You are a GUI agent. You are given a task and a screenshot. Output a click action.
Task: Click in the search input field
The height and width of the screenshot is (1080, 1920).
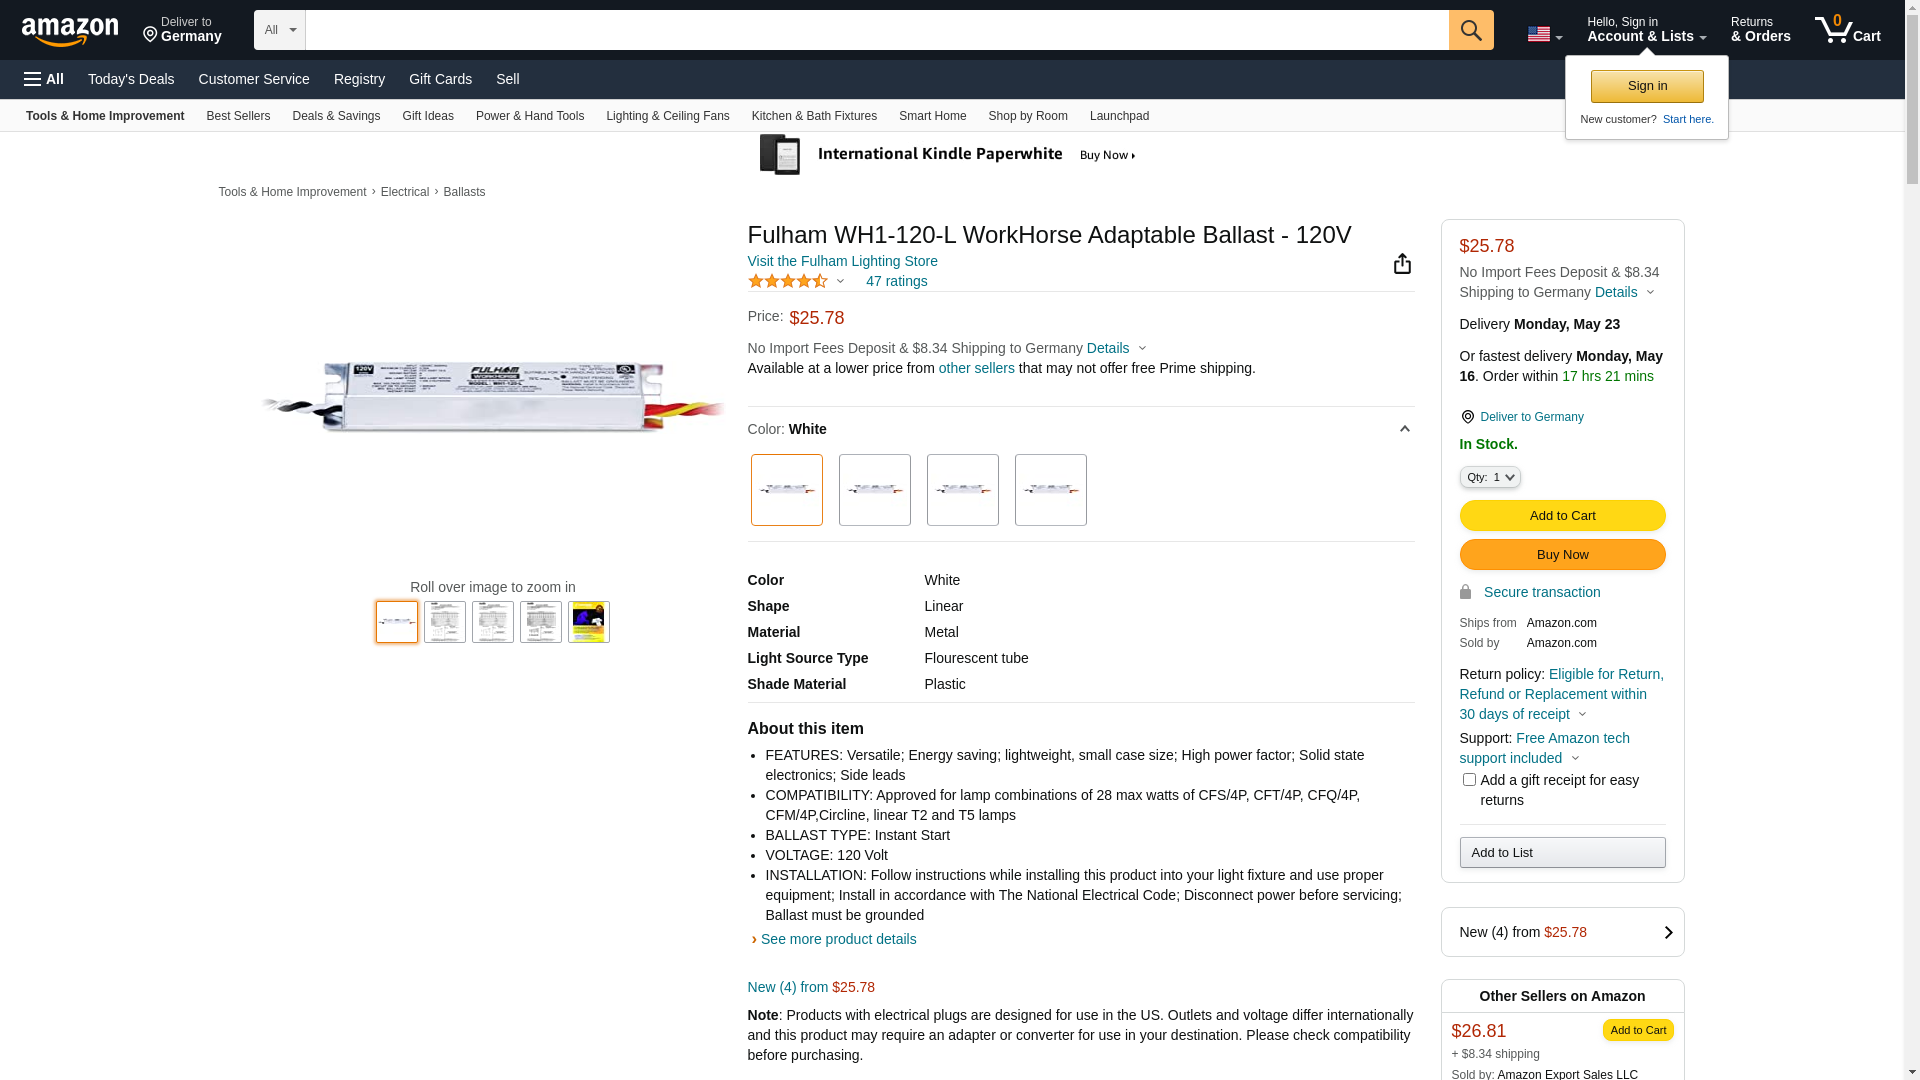876,30
